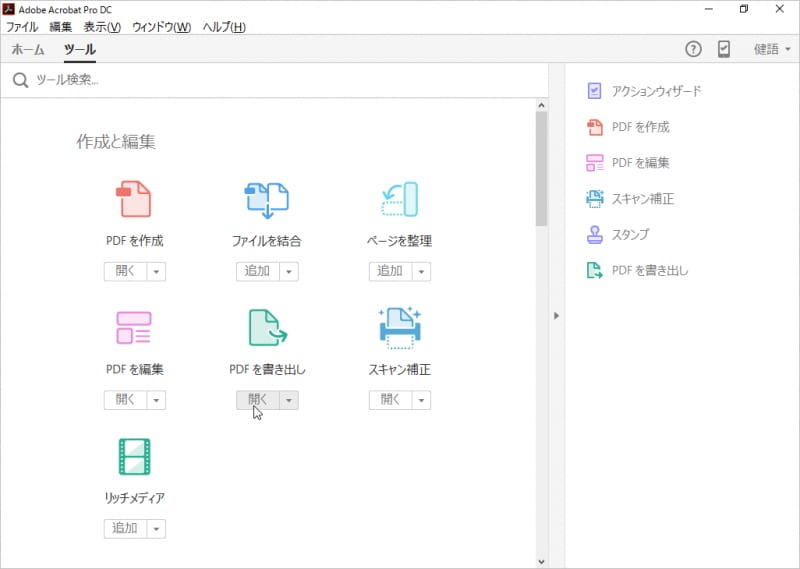The width and height of the screenshot is (800, 569).
Task: Click スタンプ label in right panel
Action: 630,234
